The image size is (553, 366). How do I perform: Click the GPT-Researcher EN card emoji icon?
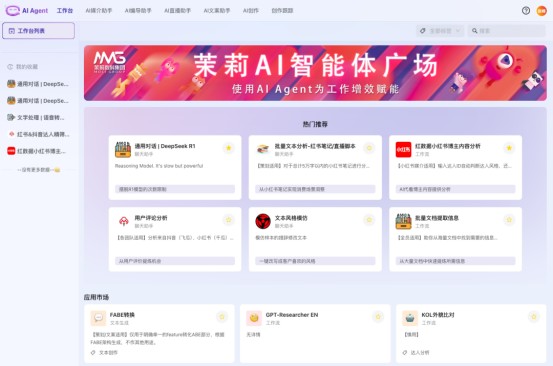point(254,318)
